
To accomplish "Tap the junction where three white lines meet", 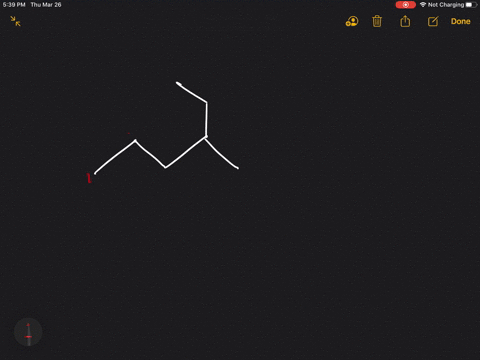I will pos(206,137).
